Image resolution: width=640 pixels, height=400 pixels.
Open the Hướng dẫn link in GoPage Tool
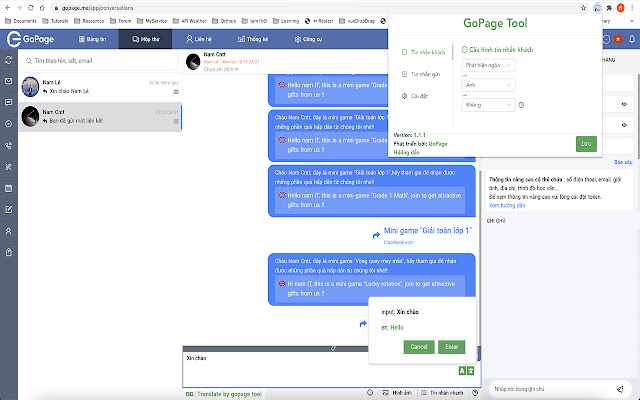pos(406,152)
